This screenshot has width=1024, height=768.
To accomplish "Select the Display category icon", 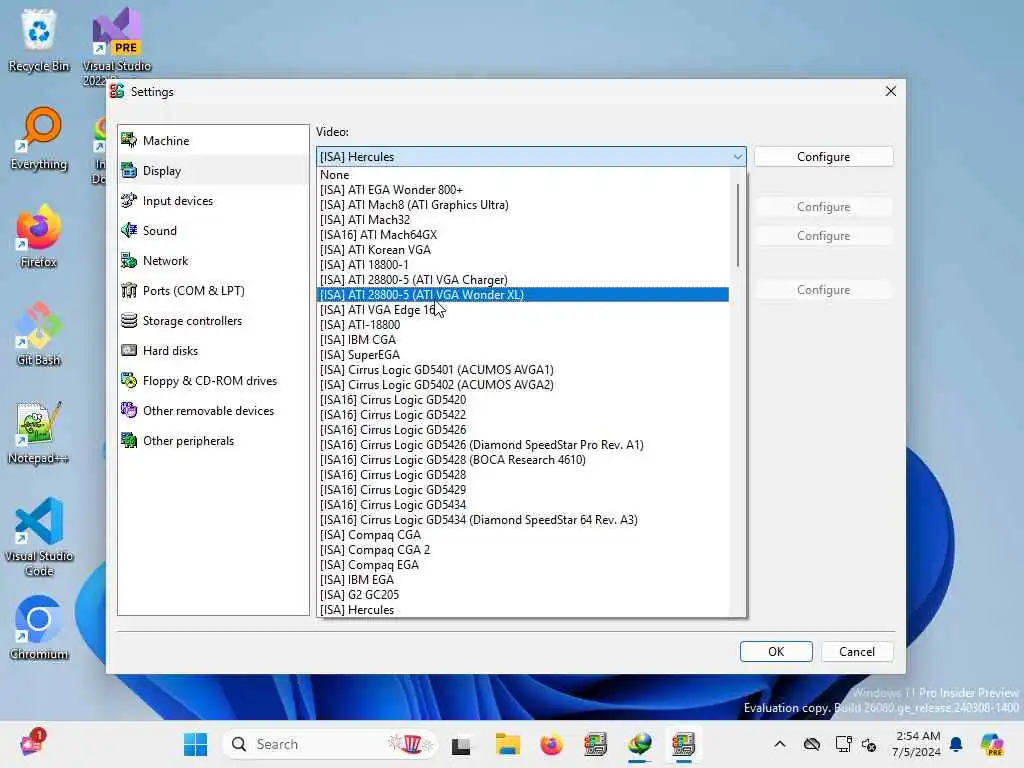I will click(129, 170).
